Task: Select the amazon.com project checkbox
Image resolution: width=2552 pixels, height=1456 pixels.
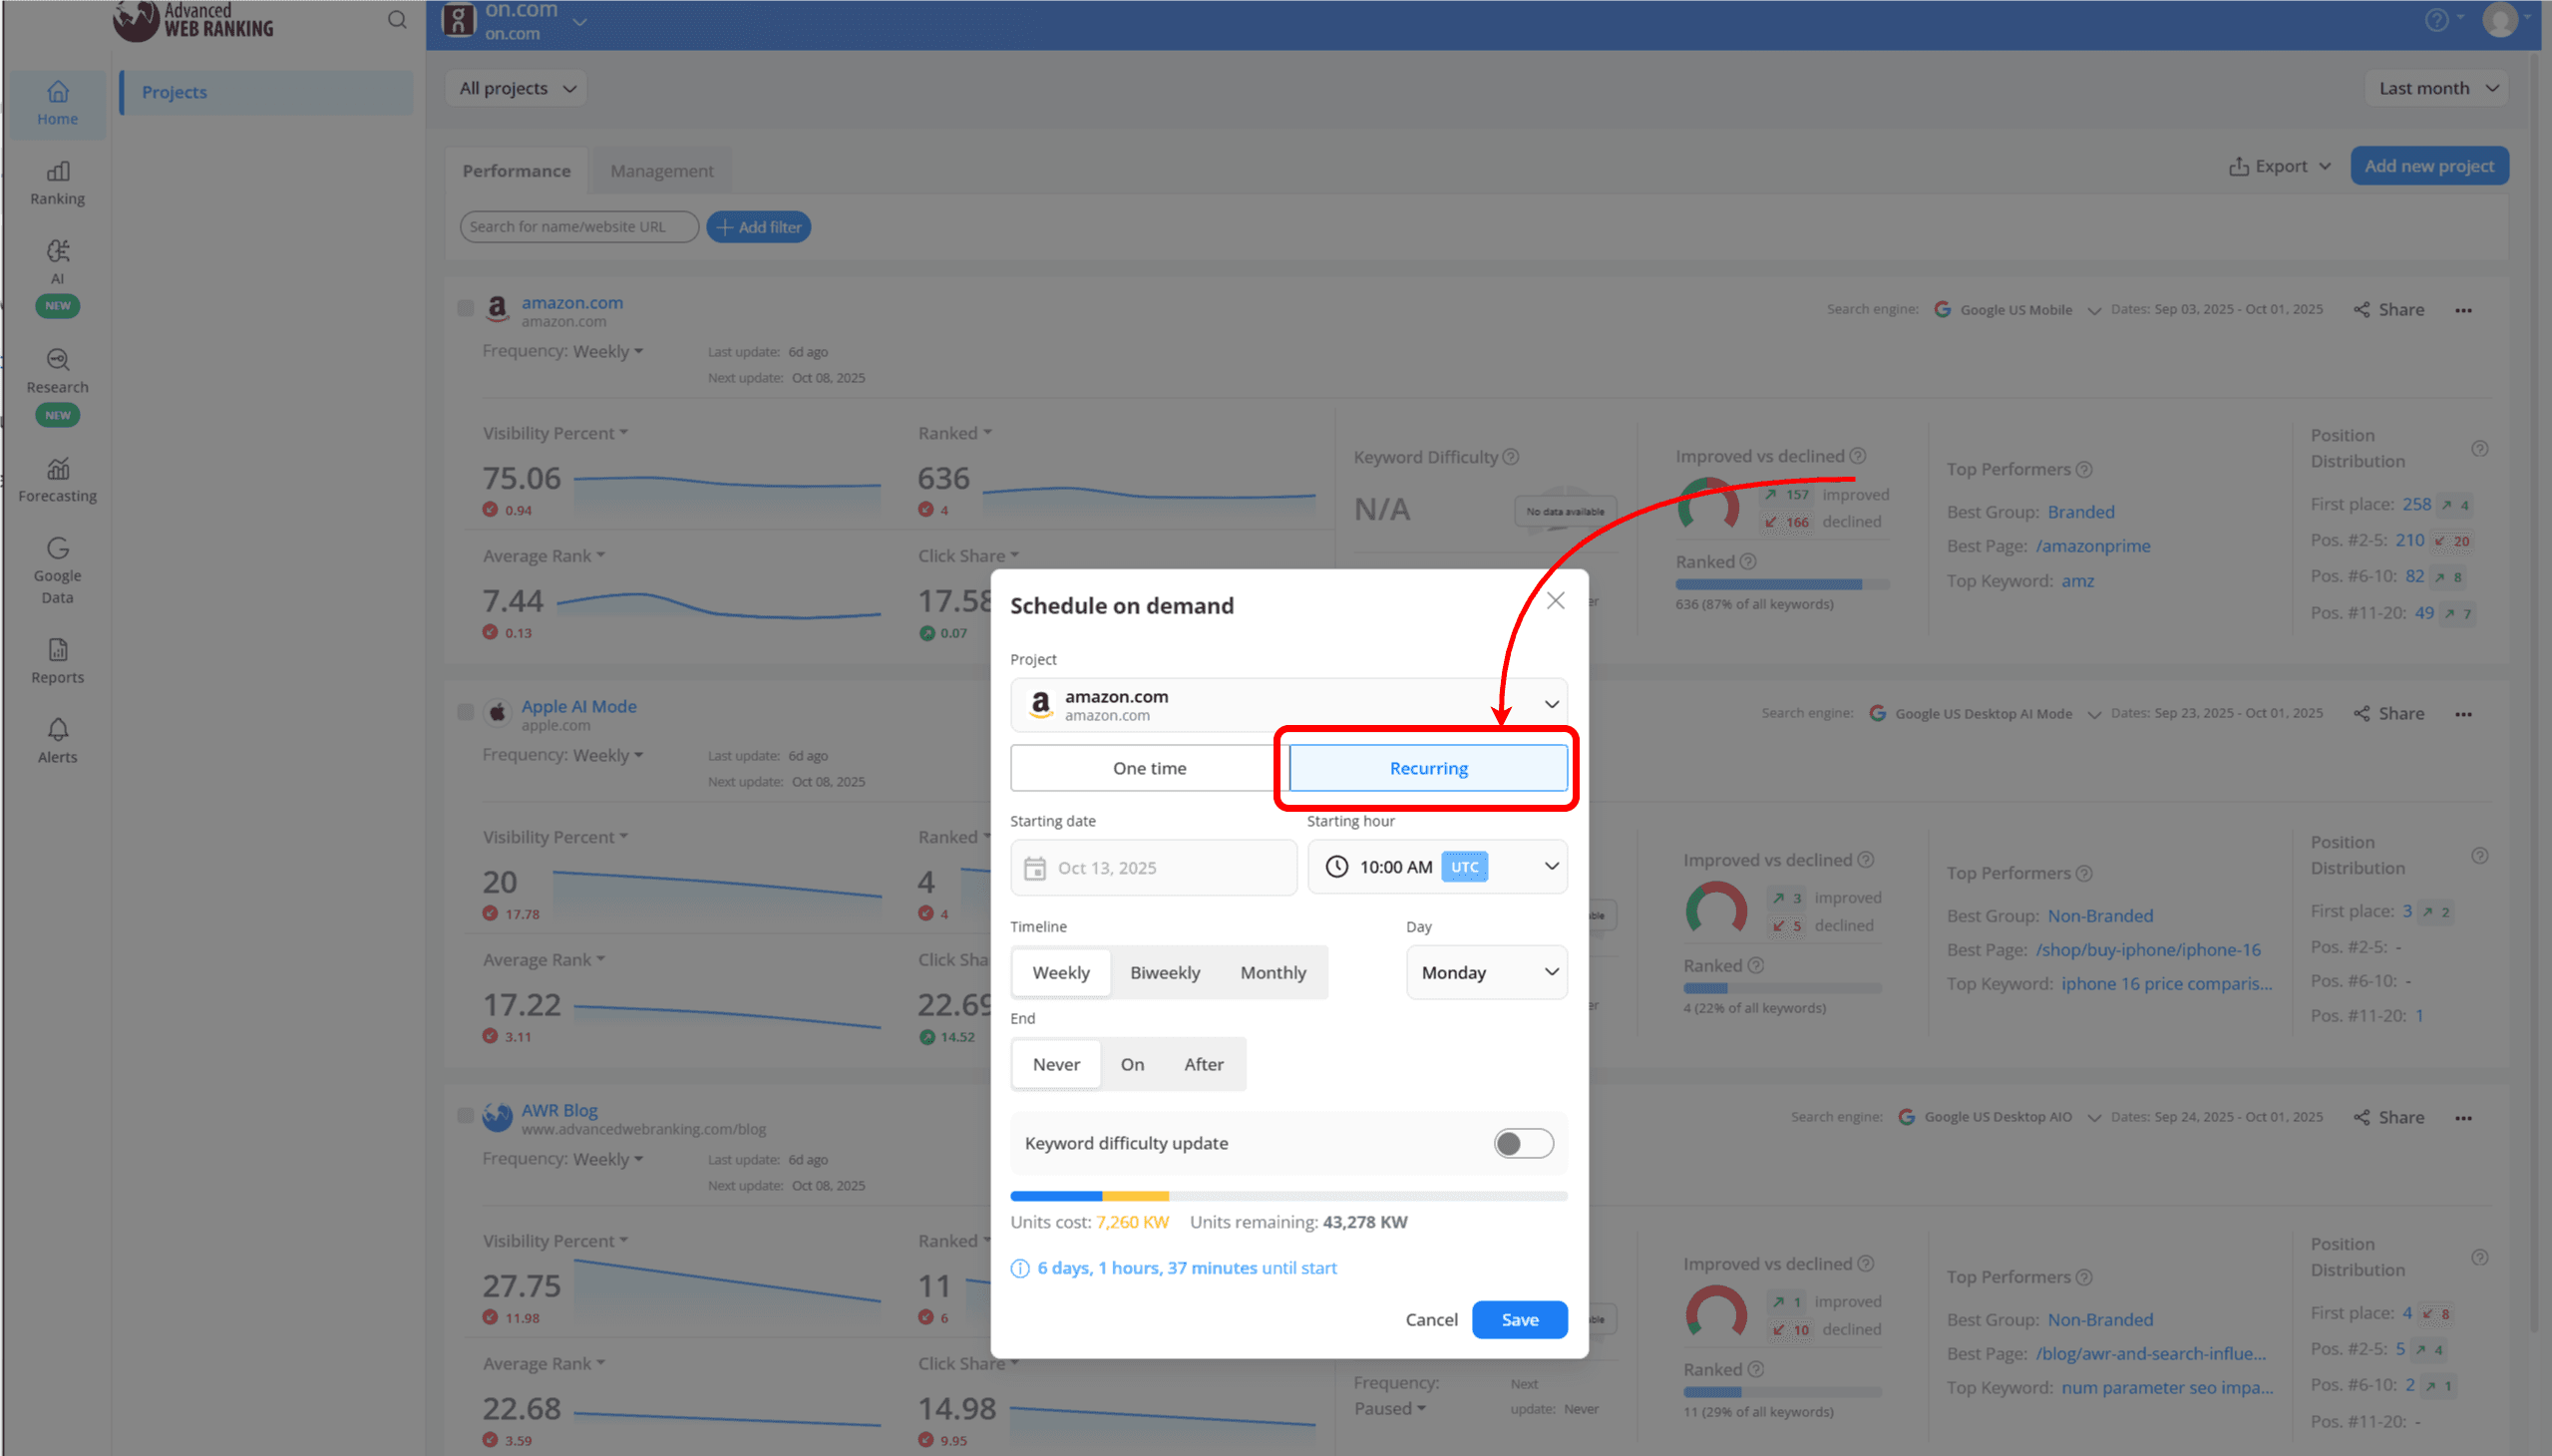Action: [465, 307]
